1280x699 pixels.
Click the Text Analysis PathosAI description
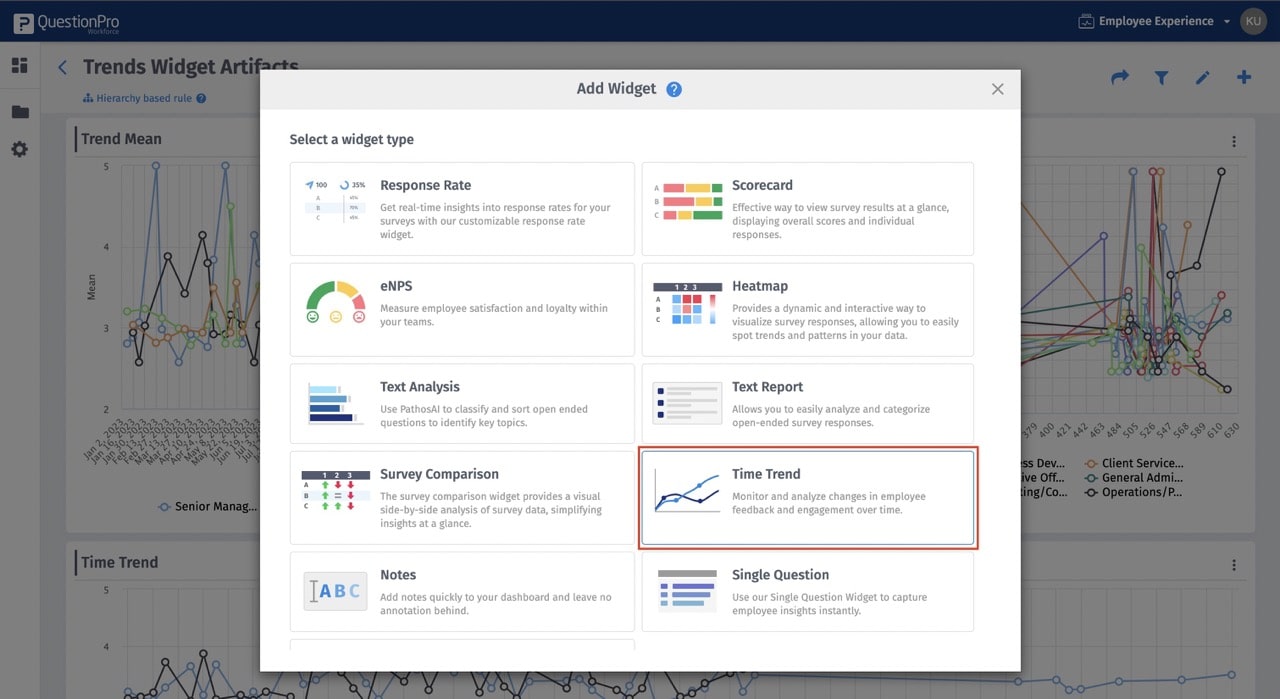[x=484, y=416]
